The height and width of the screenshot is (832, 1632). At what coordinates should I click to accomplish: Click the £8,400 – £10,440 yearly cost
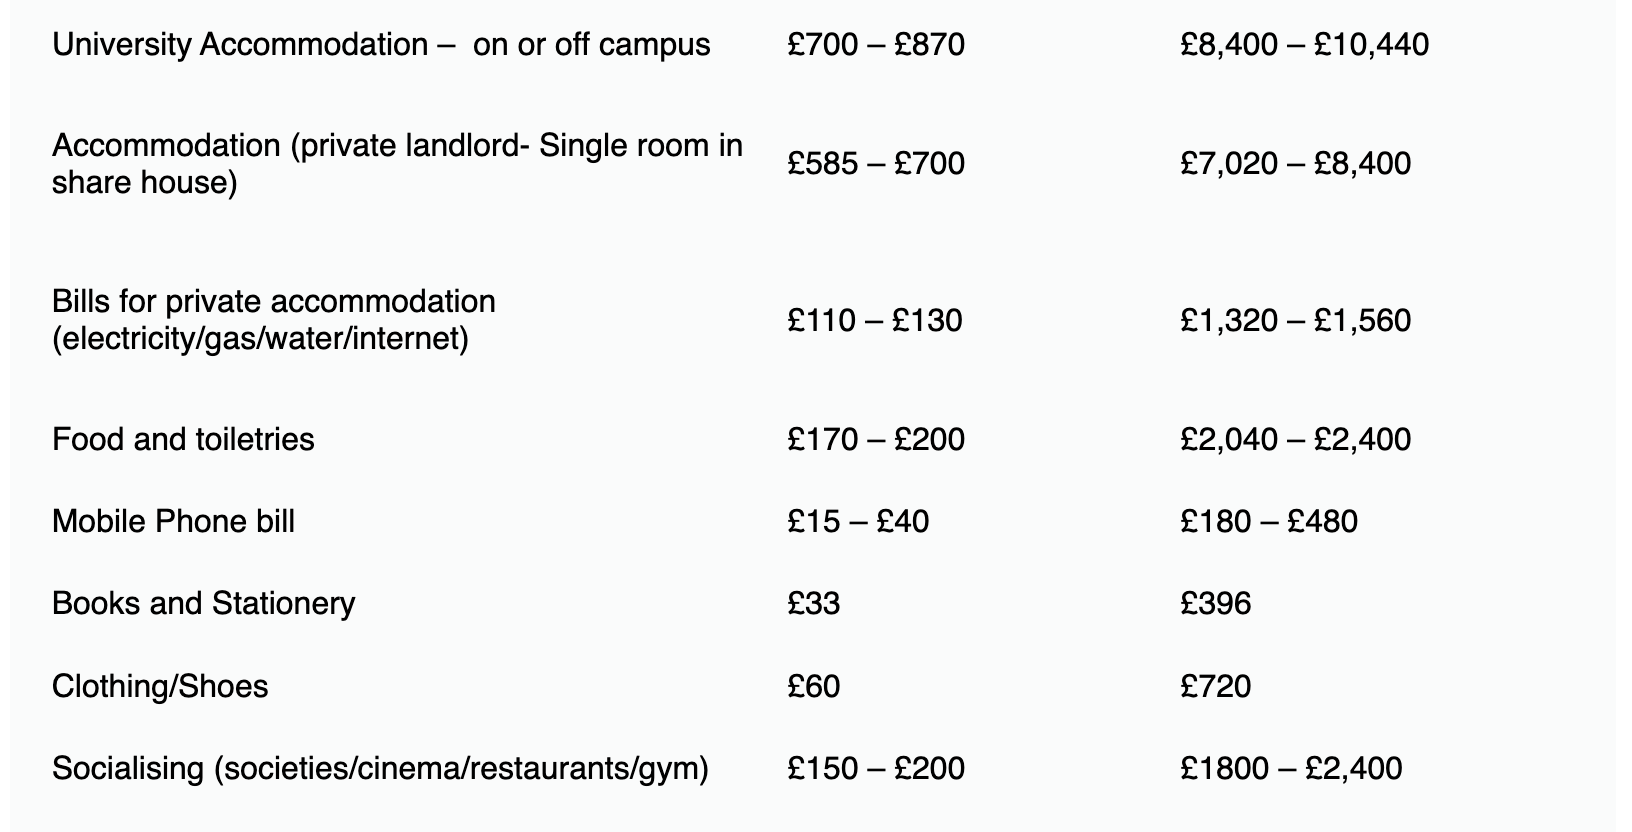pyautogui.click(x=1304, y=45)
